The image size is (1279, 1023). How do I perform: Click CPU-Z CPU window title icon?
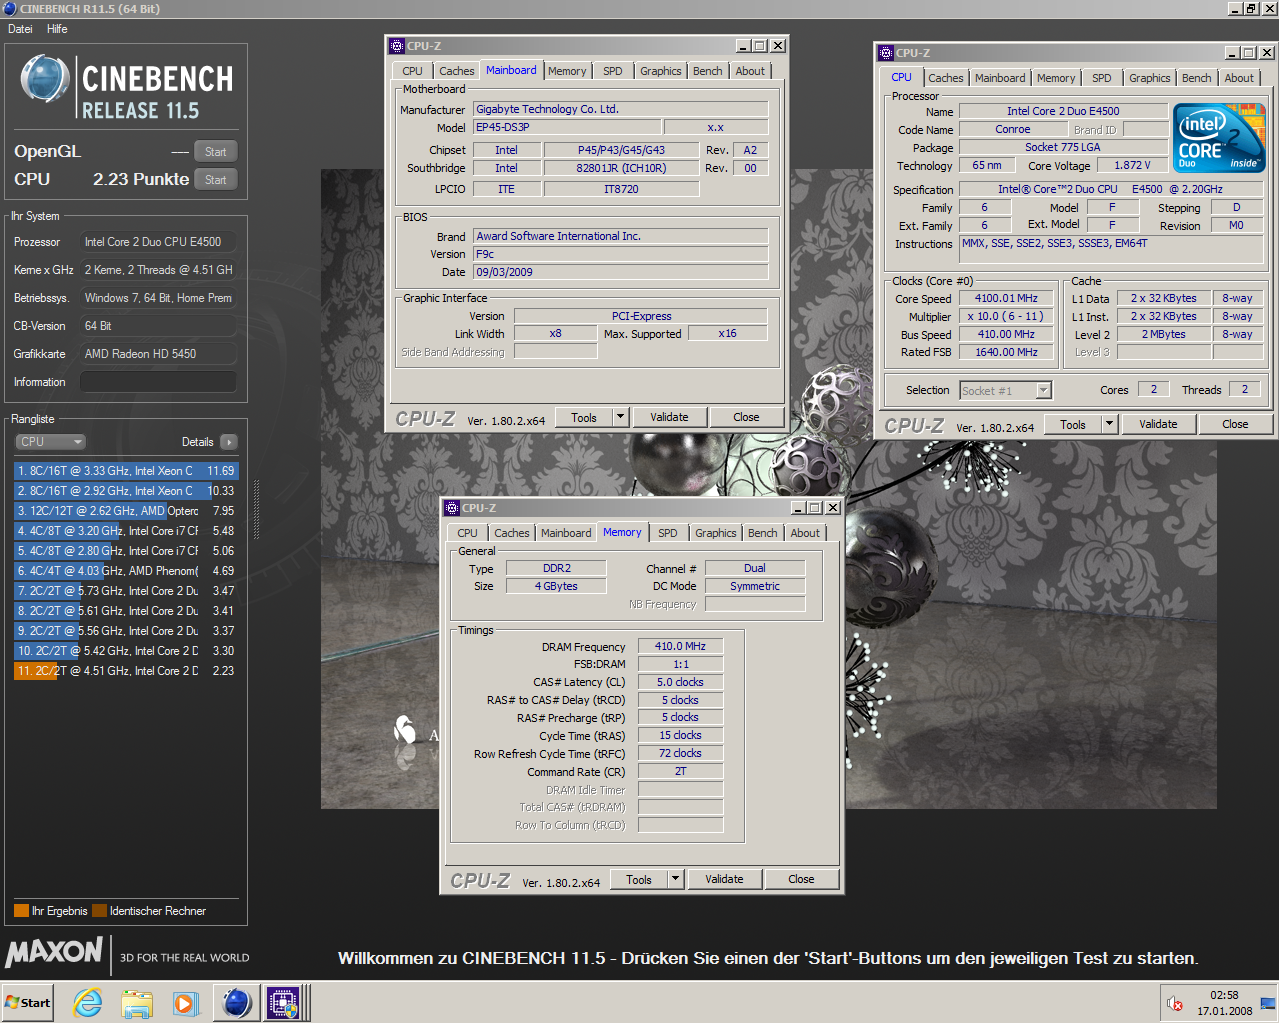886,53
